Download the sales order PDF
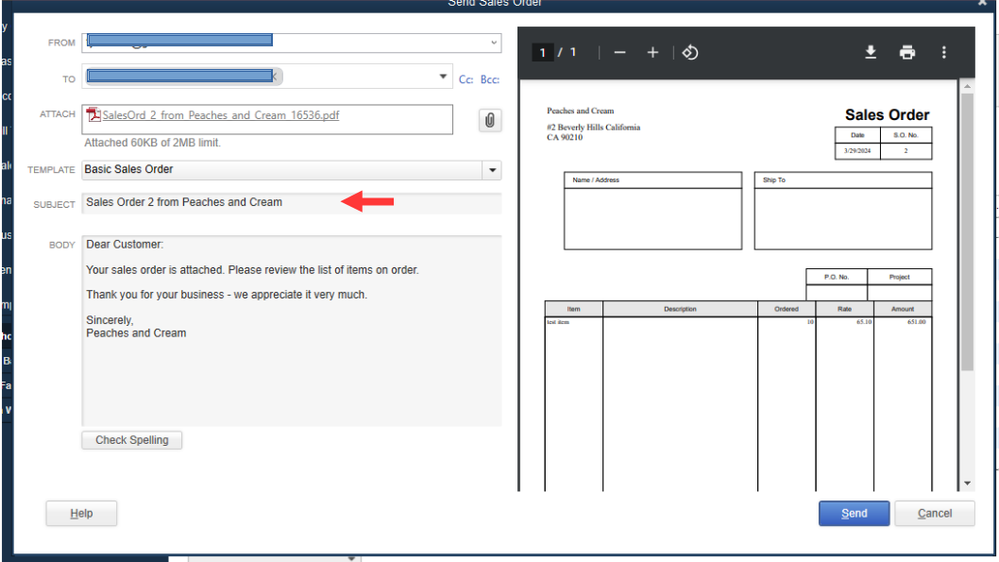 [x=870, y=52]
